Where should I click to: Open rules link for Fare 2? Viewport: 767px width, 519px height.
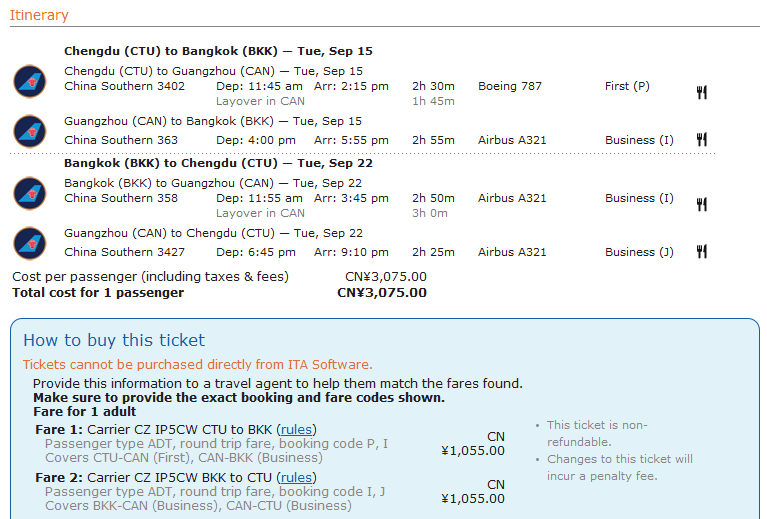(296, 478)
